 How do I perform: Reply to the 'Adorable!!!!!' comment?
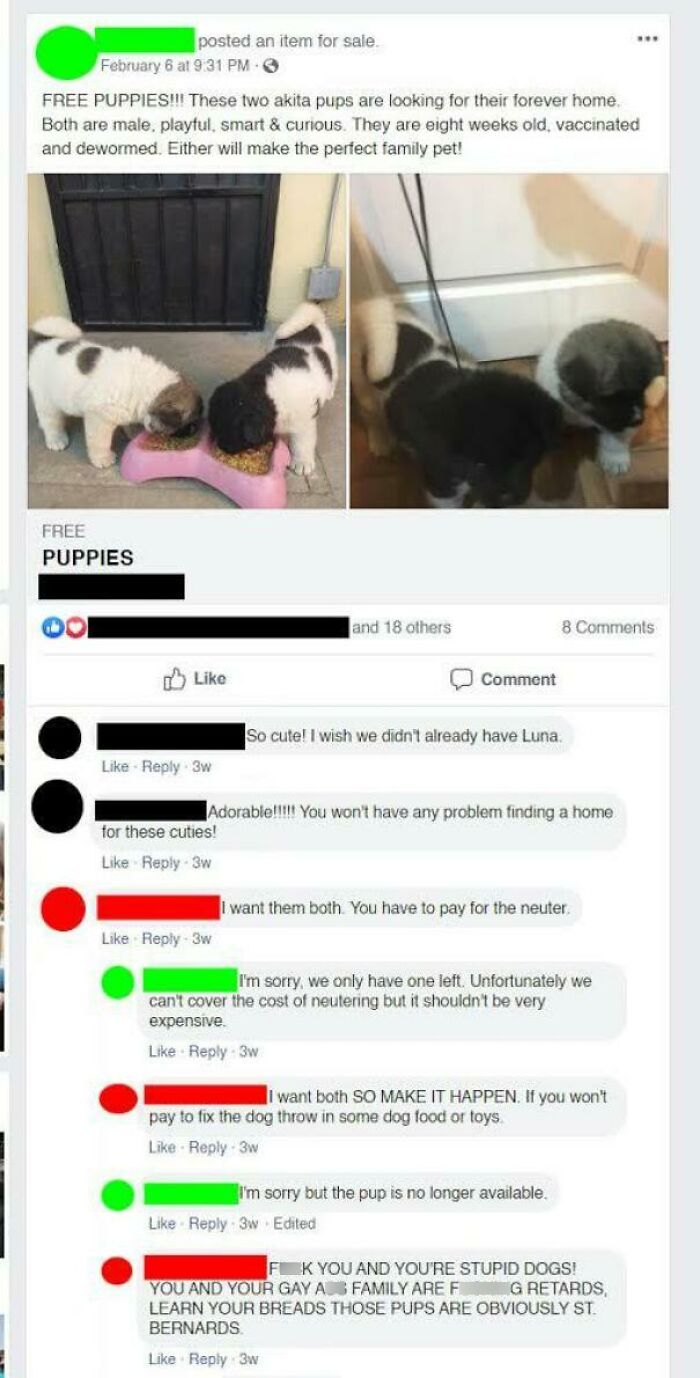160,863
